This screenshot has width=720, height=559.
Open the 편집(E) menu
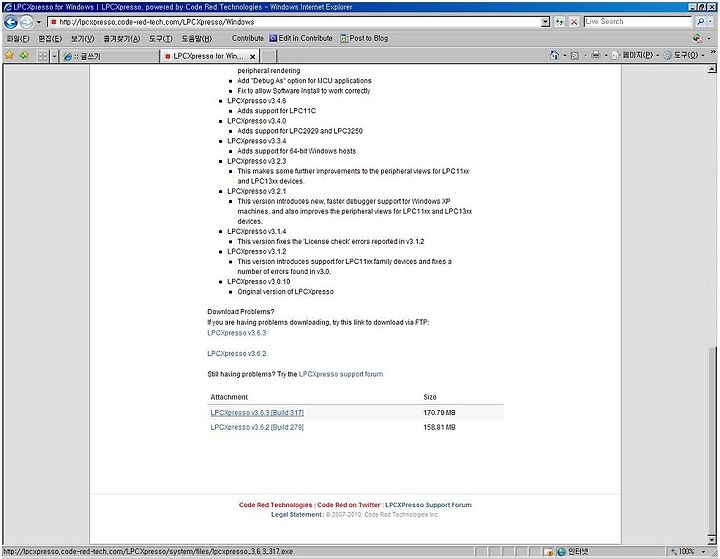[x=50, y=39]
